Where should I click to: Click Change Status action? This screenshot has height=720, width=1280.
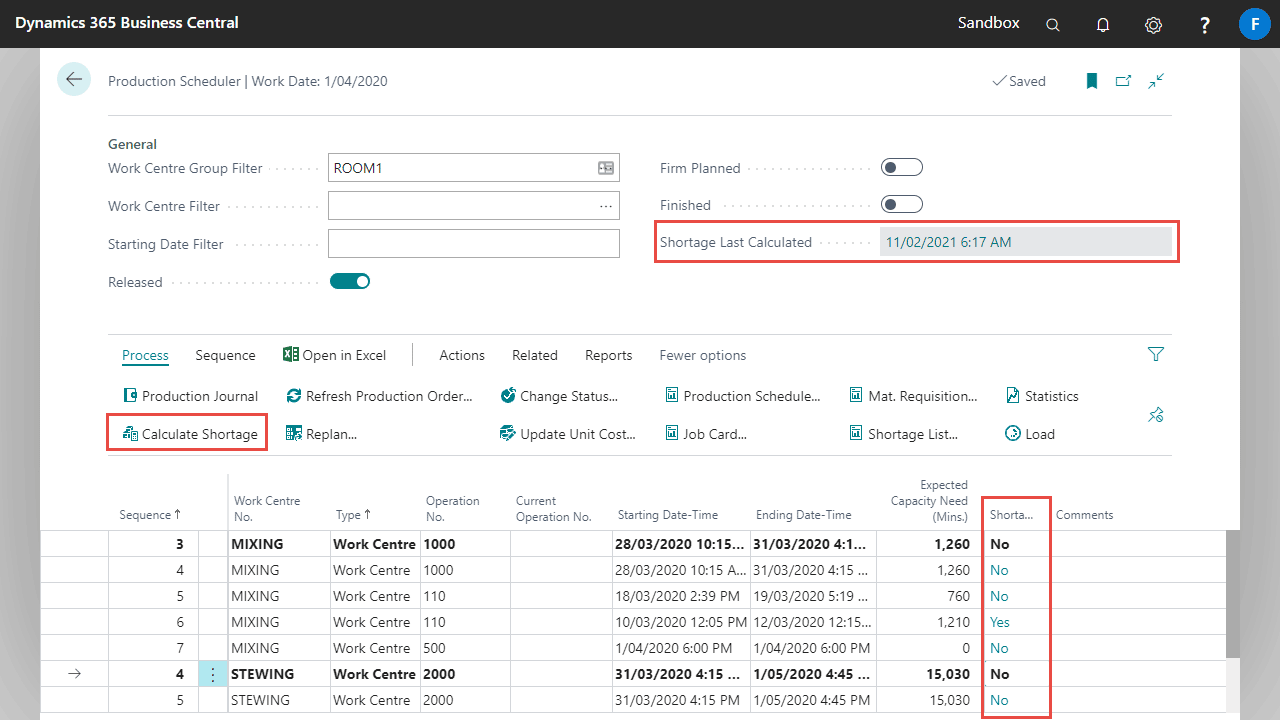(x=559, y=396)
